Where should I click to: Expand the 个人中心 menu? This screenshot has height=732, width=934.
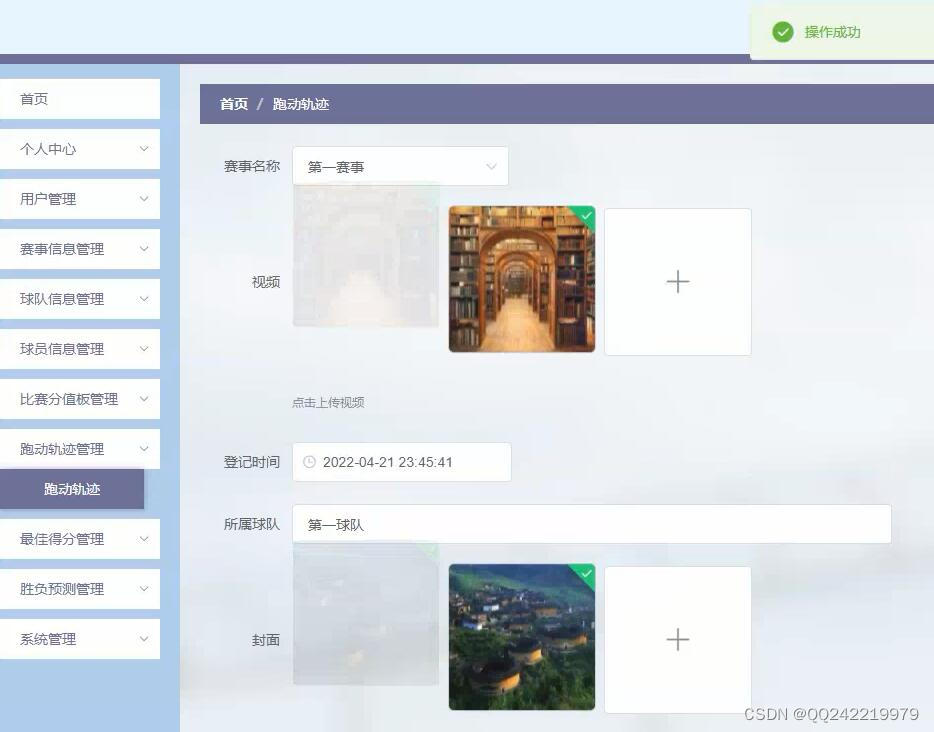pyautogui.click(x=80, y=149)
